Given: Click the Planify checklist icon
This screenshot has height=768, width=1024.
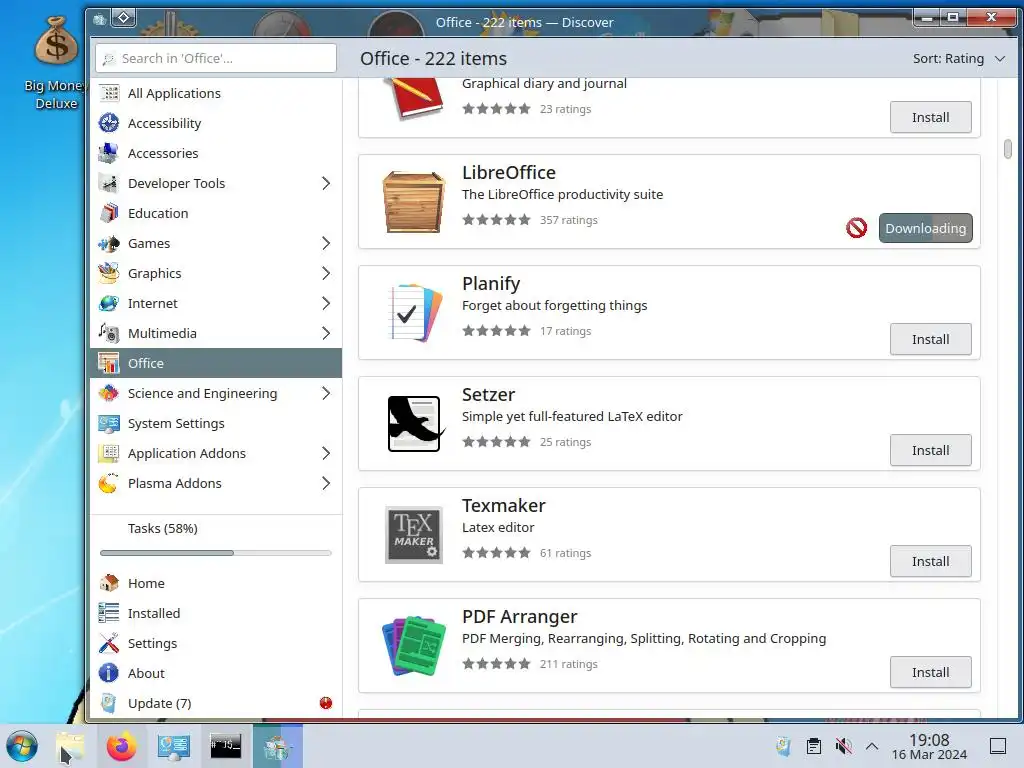Looking at the screenshot, I should coord(413,313).
